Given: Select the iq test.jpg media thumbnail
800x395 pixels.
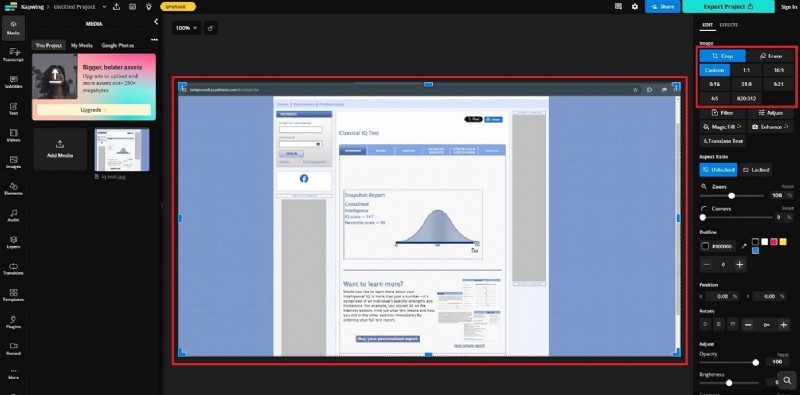Looking at the screenshot, I should click(x=122, y=149).
